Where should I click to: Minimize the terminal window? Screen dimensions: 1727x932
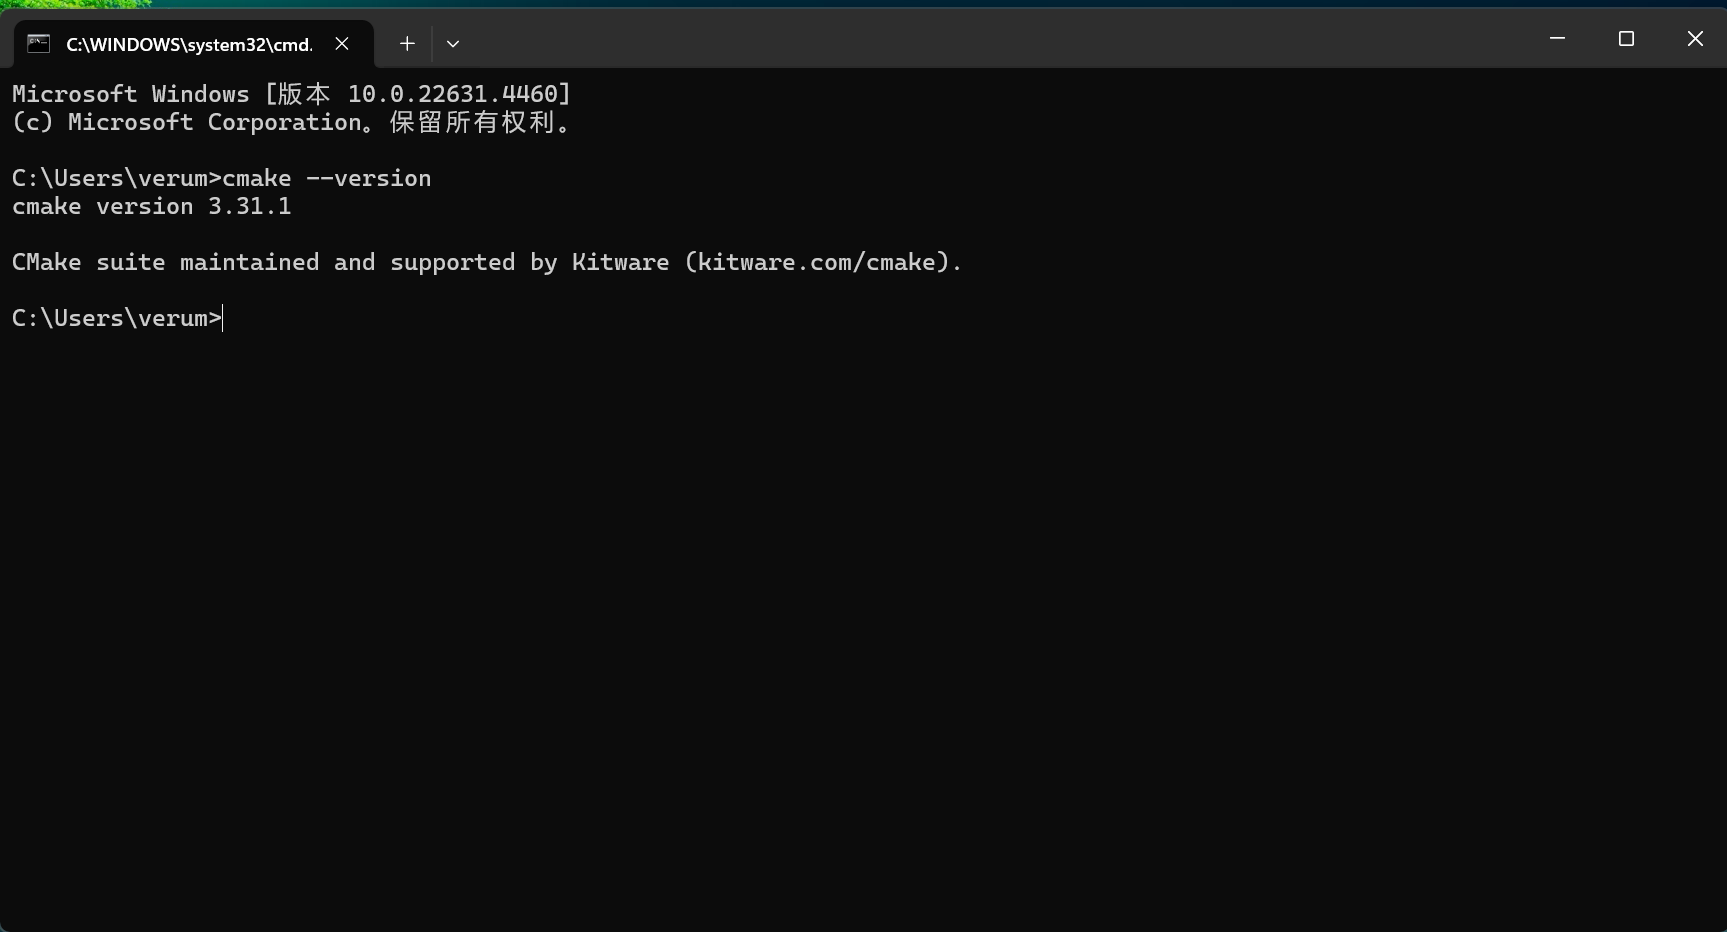[1557, 38]
